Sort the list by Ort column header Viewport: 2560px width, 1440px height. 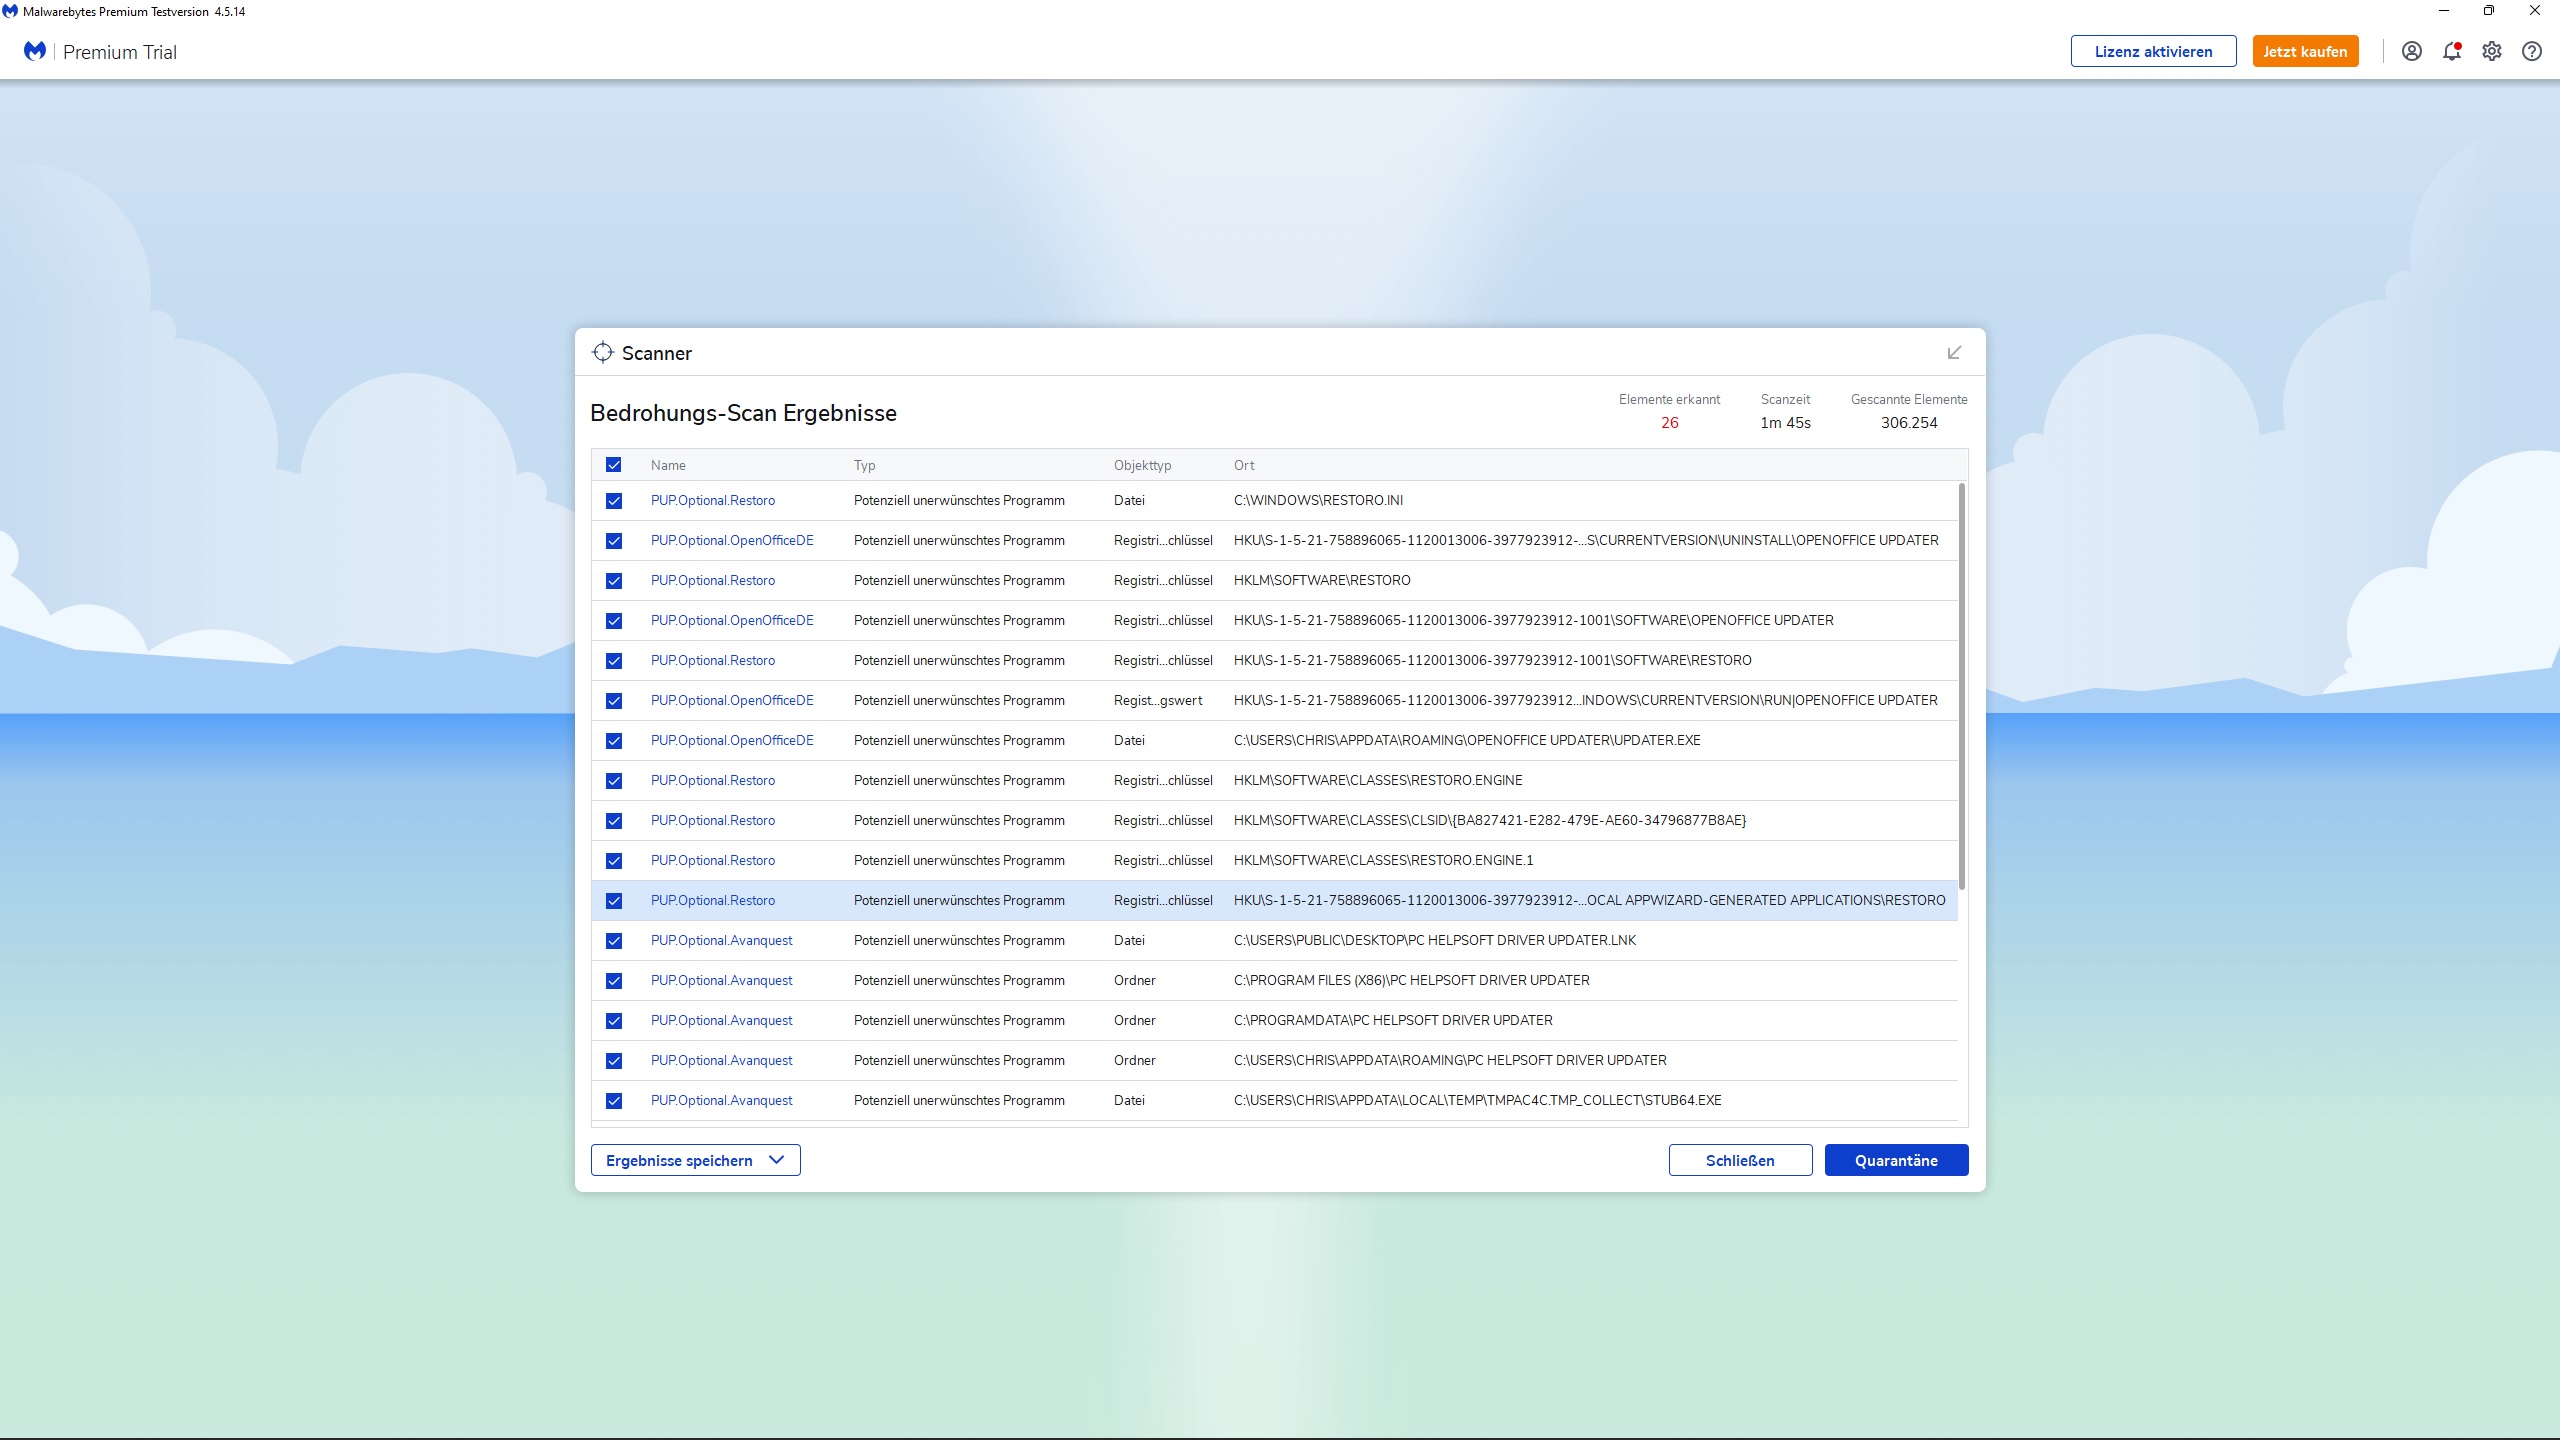[x=1244, y=465]
